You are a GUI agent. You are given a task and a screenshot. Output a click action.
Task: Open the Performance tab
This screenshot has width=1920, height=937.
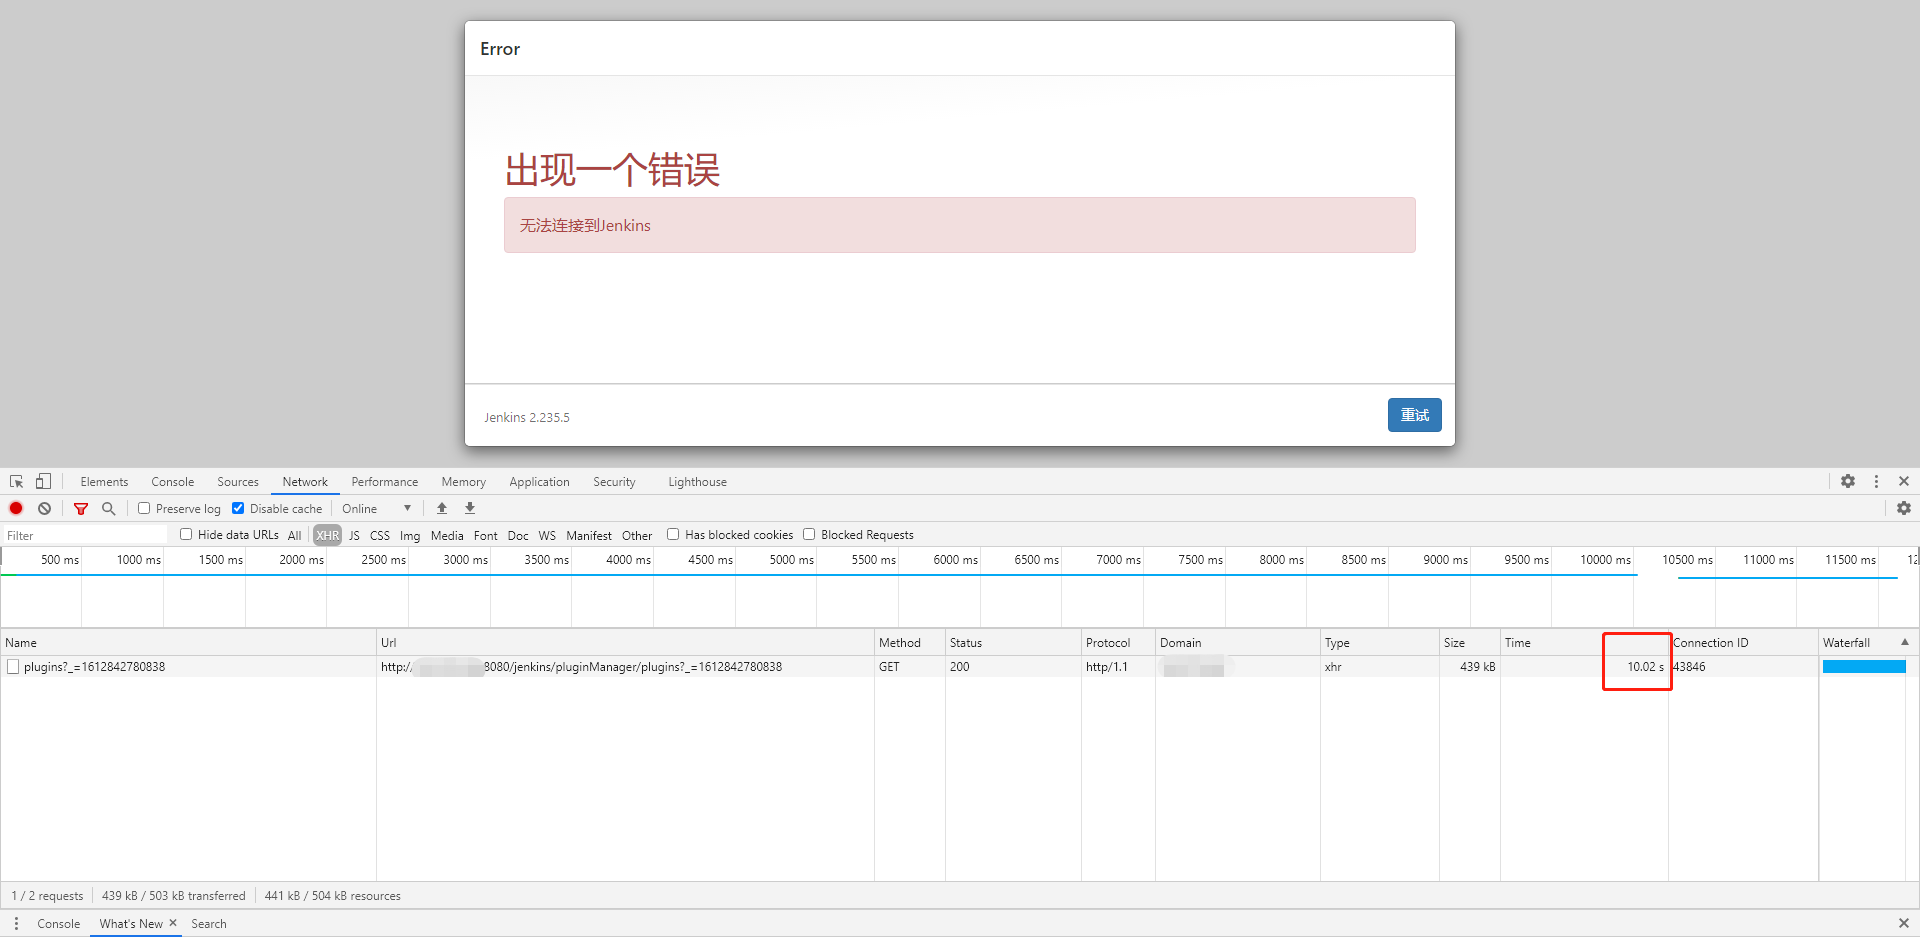coord(384,482)
